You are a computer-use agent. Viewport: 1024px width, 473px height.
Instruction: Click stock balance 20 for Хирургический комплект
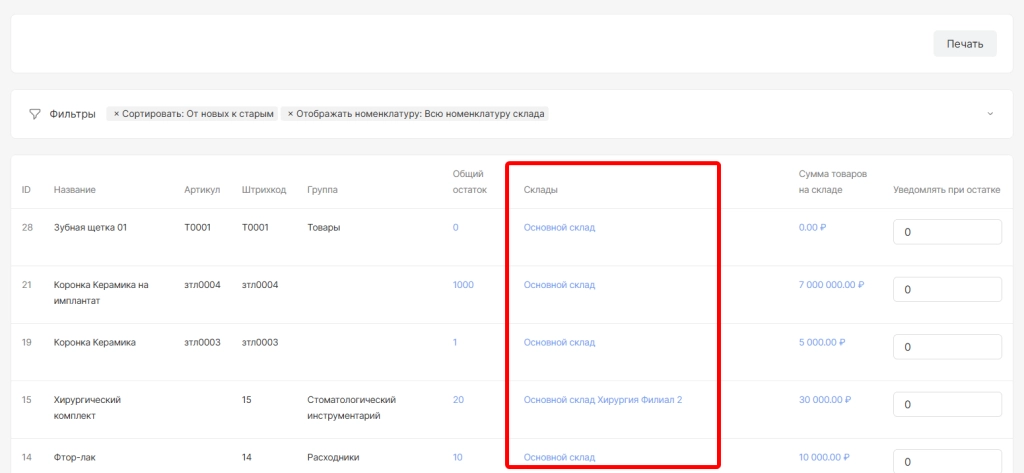point(458,400)
